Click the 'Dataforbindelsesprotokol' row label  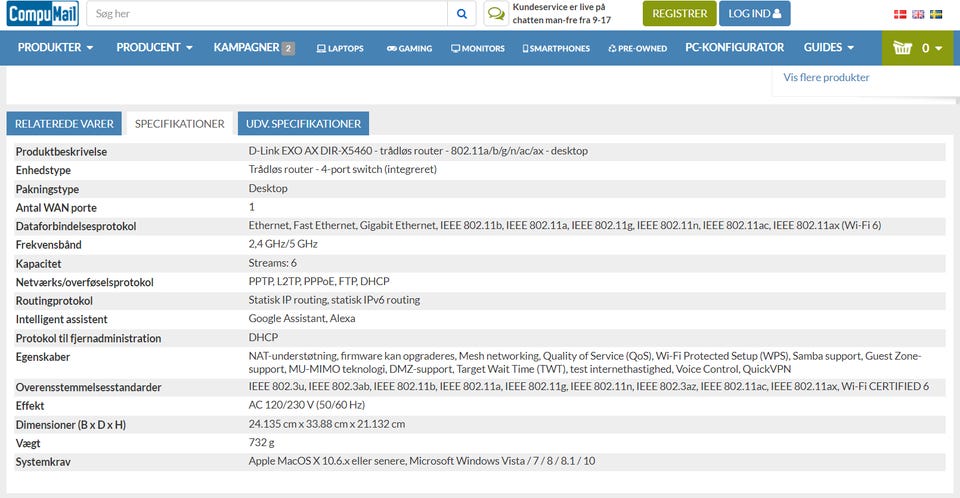pyautogui.click(x=76, y=226)
